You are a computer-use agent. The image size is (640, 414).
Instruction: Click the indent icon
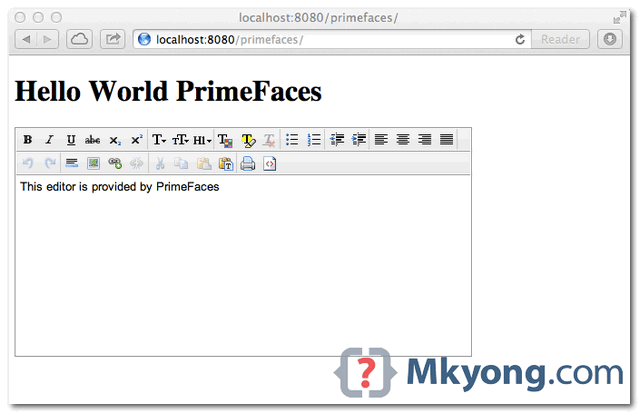coord(359,140)
